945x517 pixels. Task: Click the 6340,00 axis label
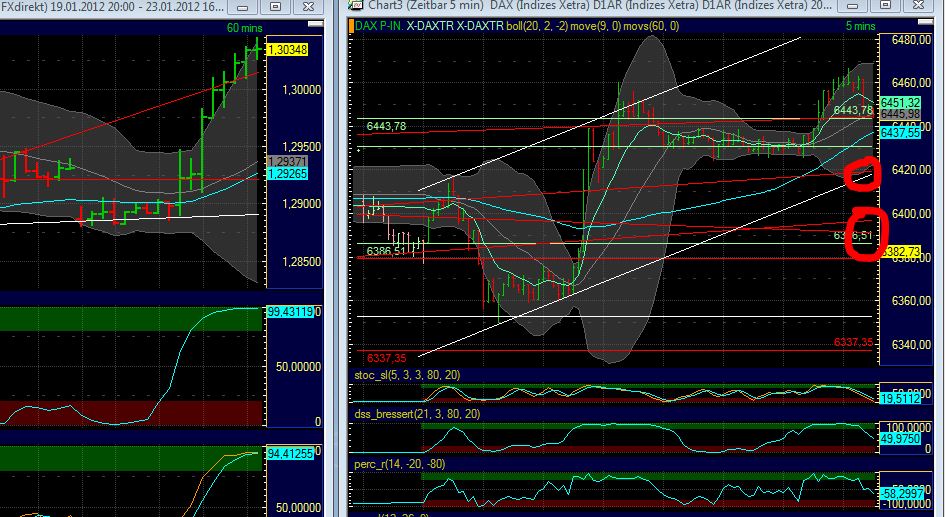click(x=911, y=345)
